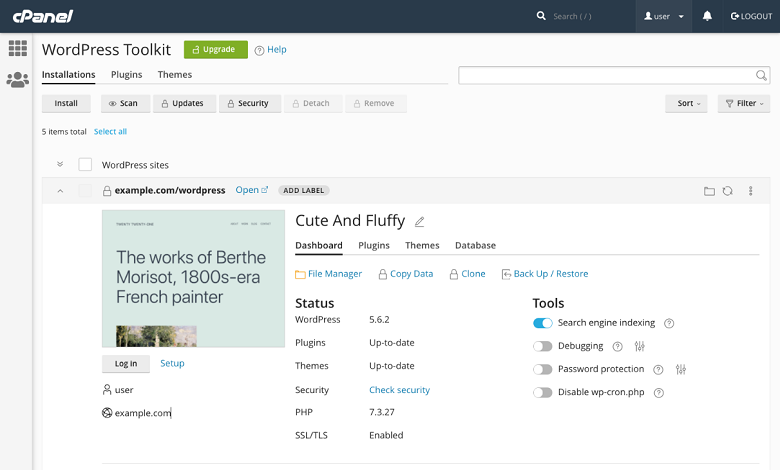Collapse the example.com/wordpress row chevron
This screenshot has height=470, width=780.
tap(60, 191)
